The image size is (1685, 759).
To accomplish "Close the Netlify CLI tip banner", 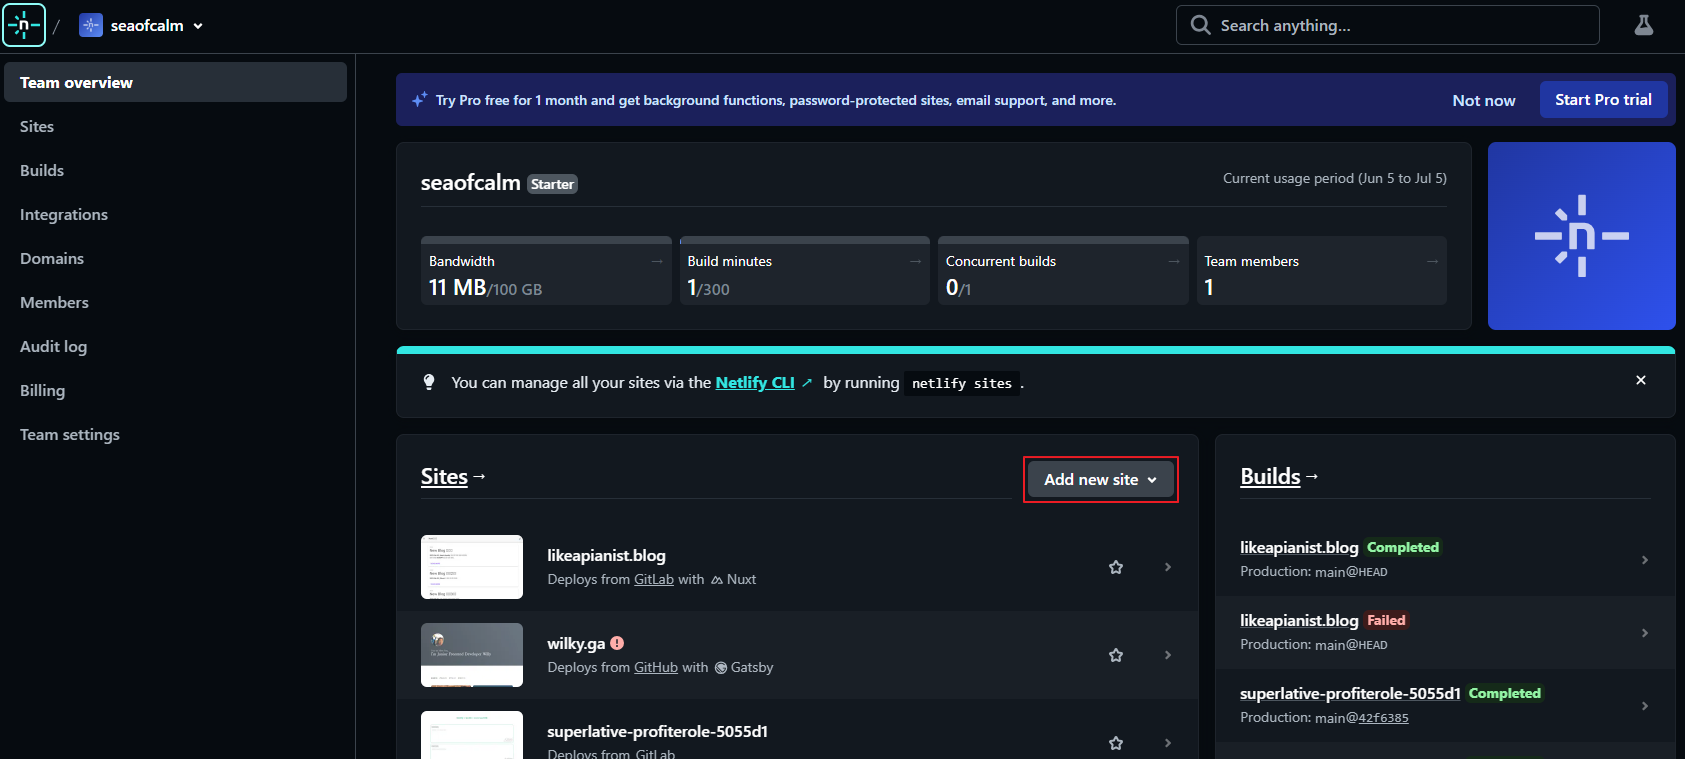I will (x=1641, y=380).
